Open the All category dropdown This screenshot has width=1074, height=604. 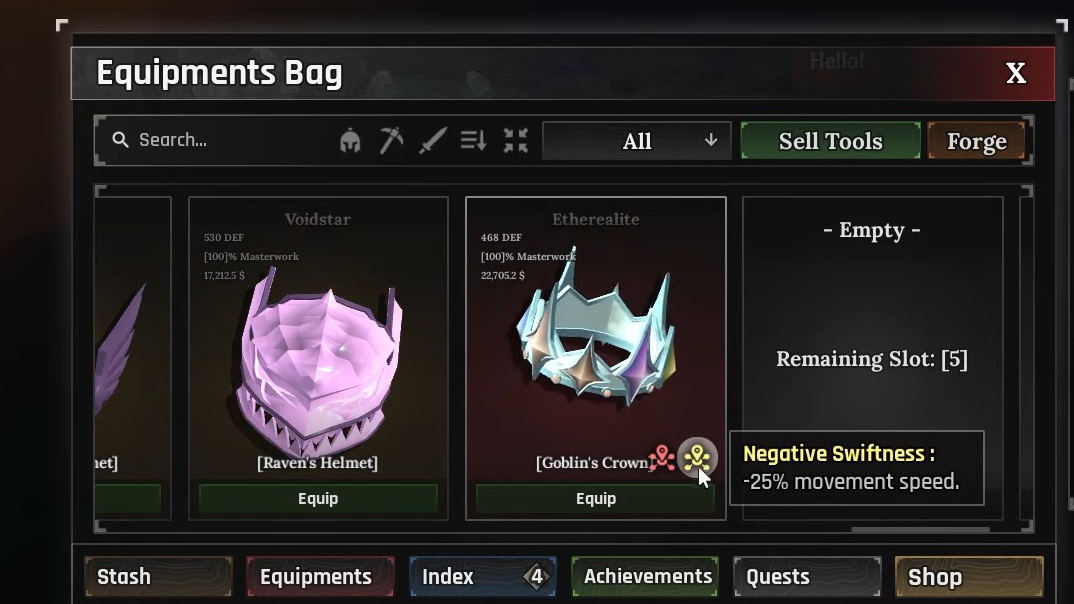coord(637,141)
